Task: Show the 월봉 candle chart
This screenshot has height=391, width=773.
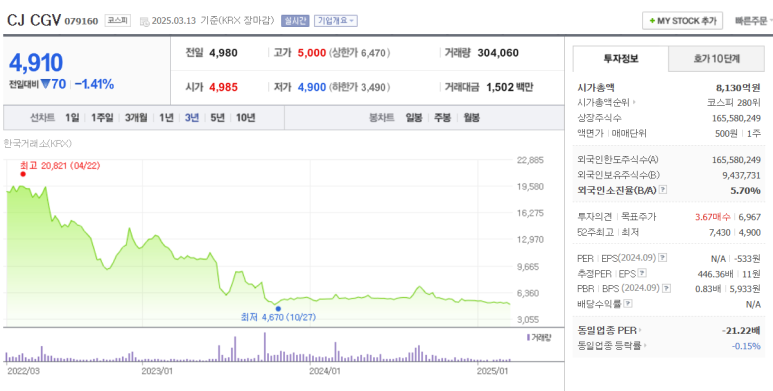Action: (x=471, y=117)
